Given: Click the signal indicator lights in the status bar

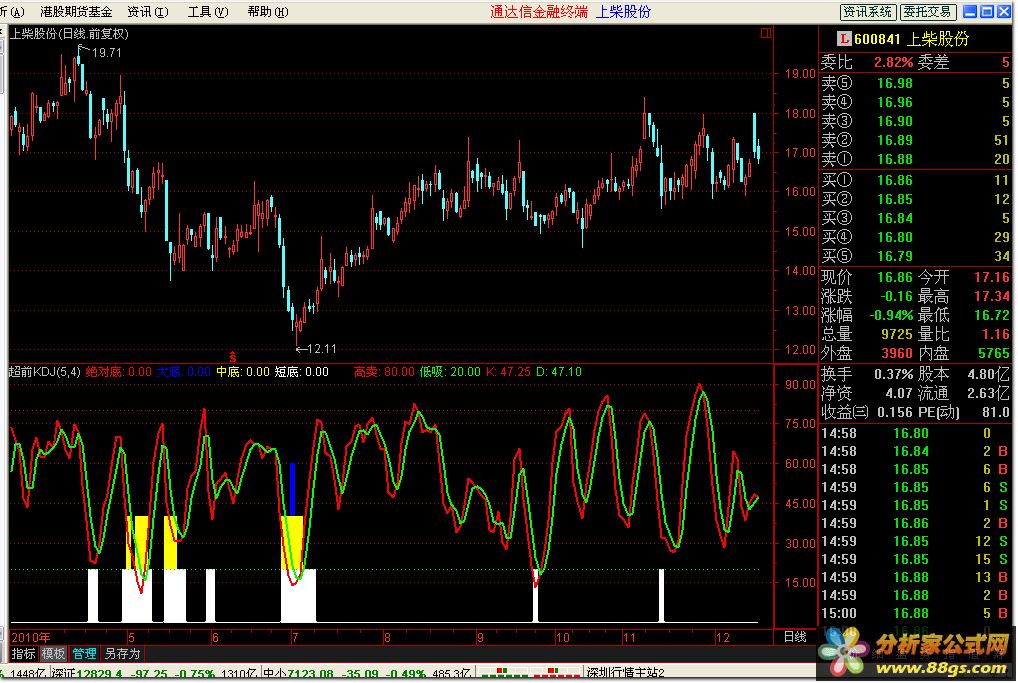Looking at the screenshot, I should 532,671.
